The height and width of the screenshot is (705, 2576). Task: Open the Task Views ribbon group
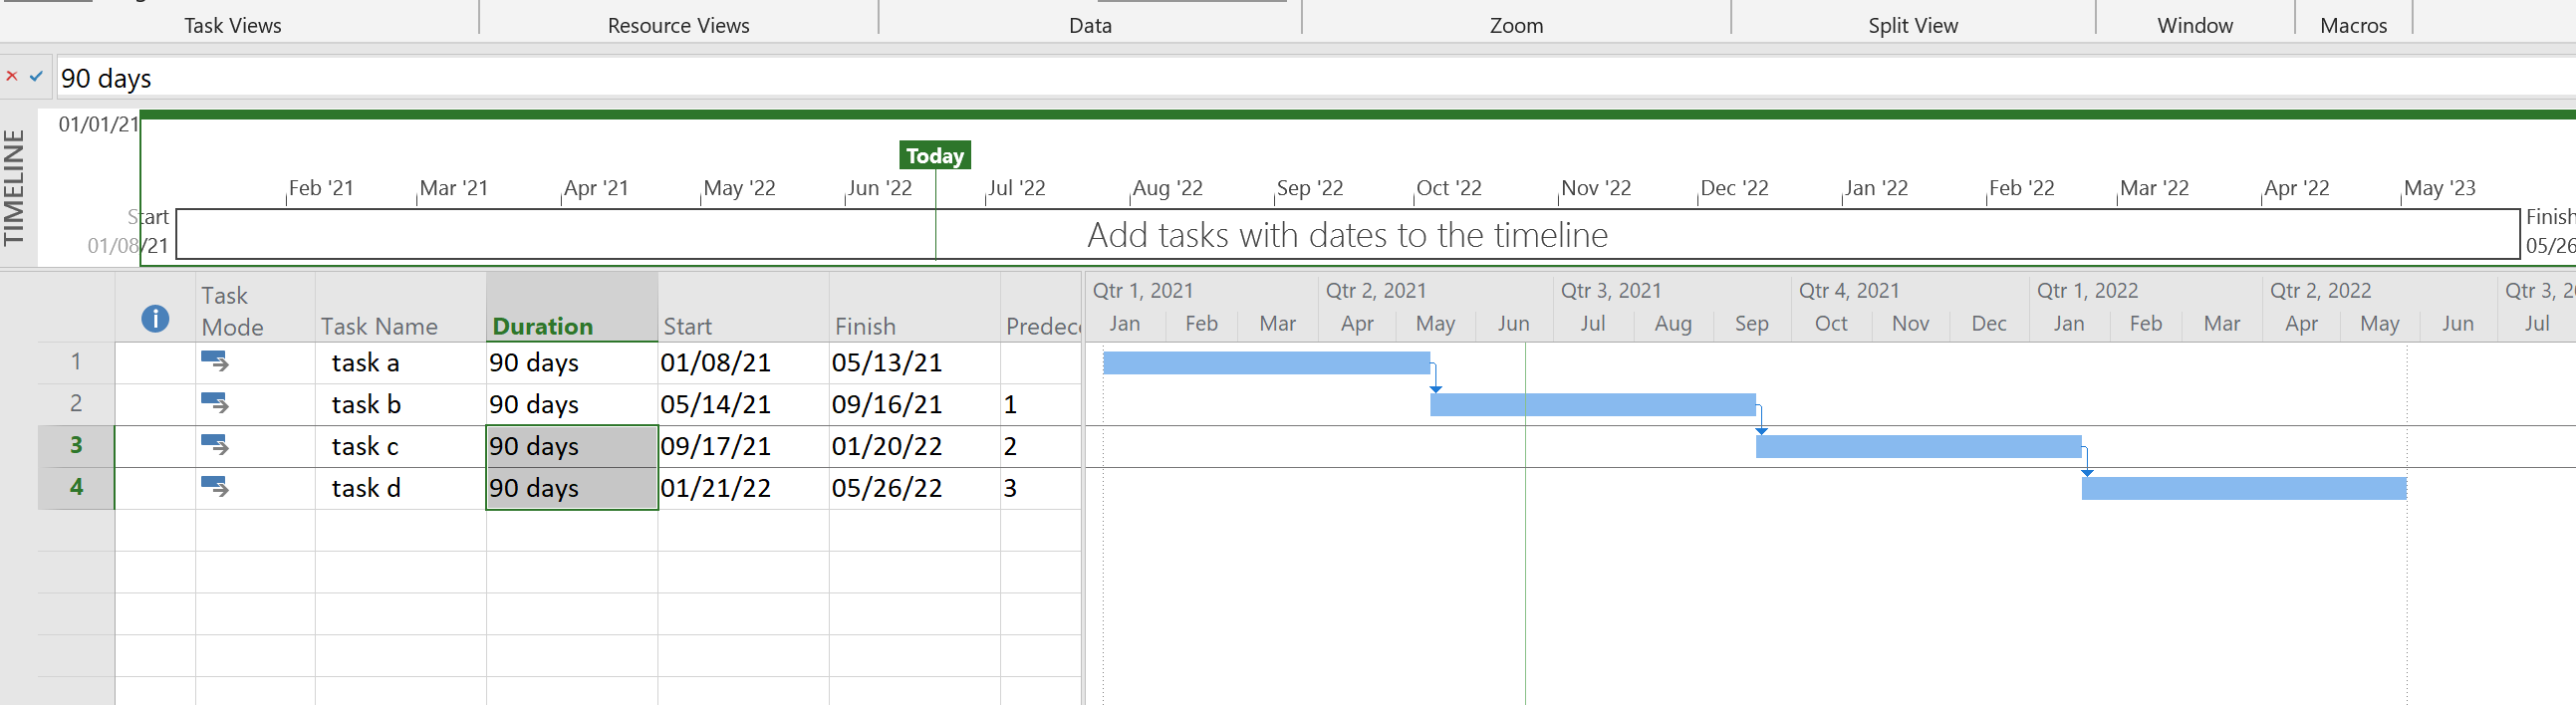pyautogui.click(x=232, y=26)
